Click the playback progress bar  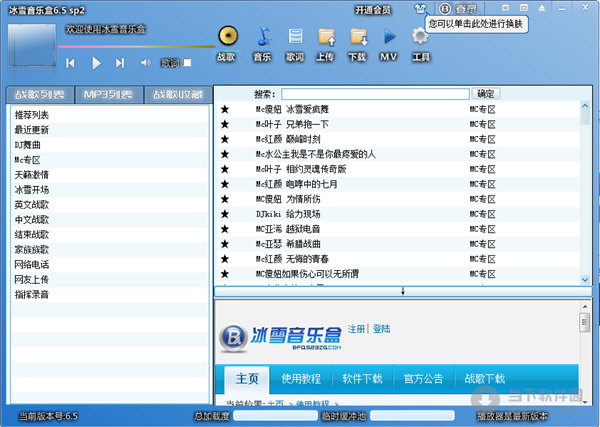tap(137, 47)
